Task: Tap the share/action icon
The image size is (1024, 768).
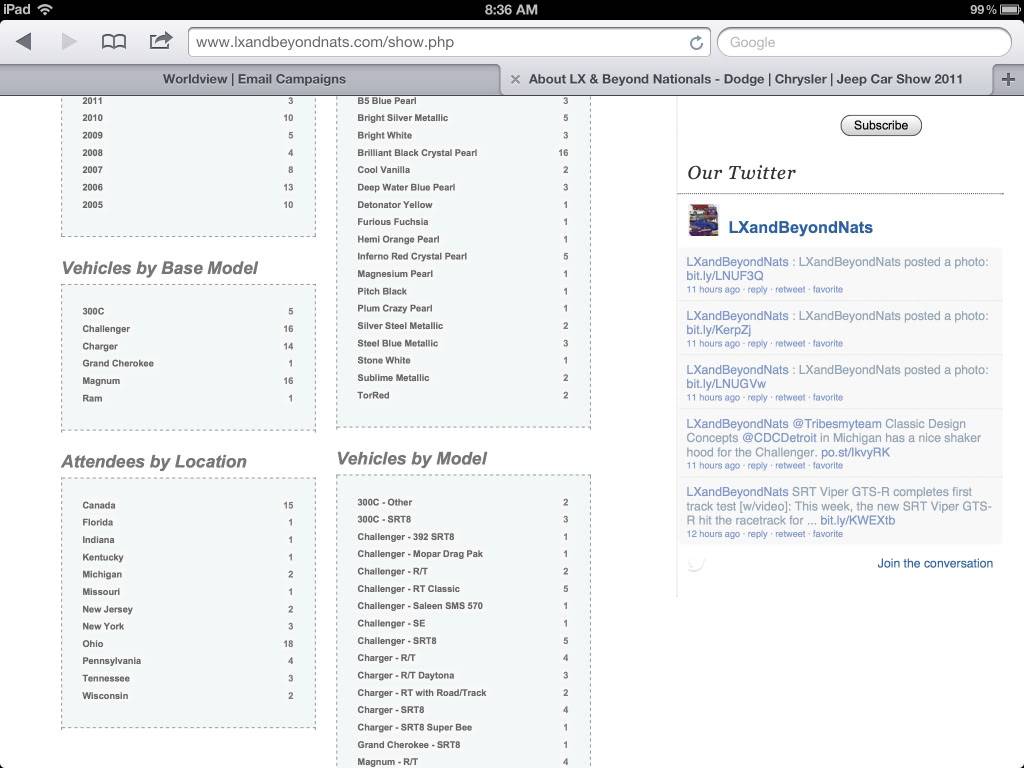Action: pyautogui.click(x=161, y=41)
